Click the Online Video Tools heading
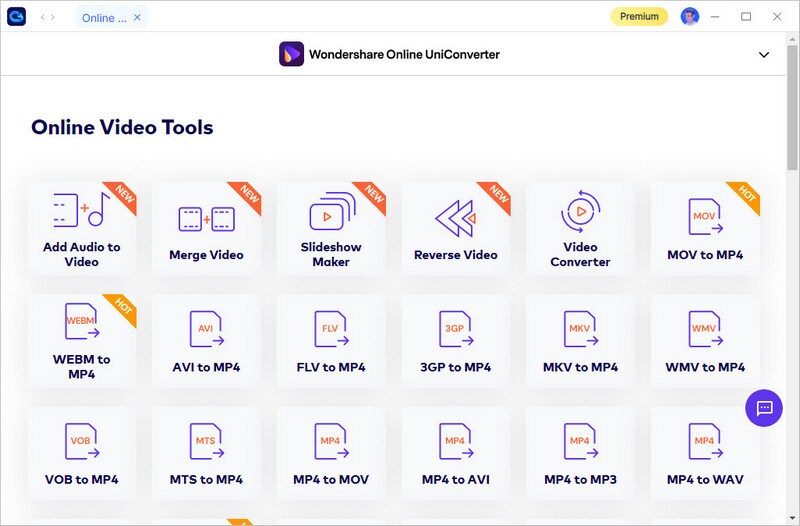The width and height of the screenshot is (800, 526). pos(122,127)
